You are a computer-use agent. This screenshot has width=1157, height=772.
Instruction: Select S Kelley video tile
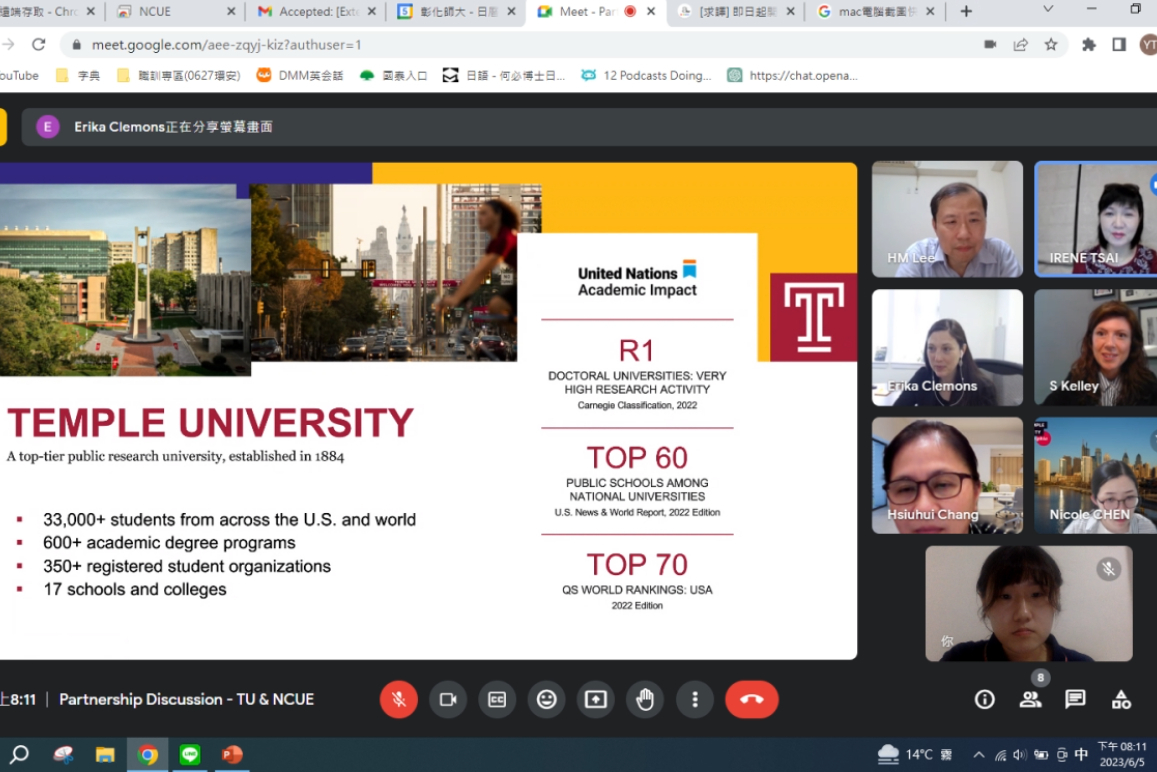point(1096,348)
